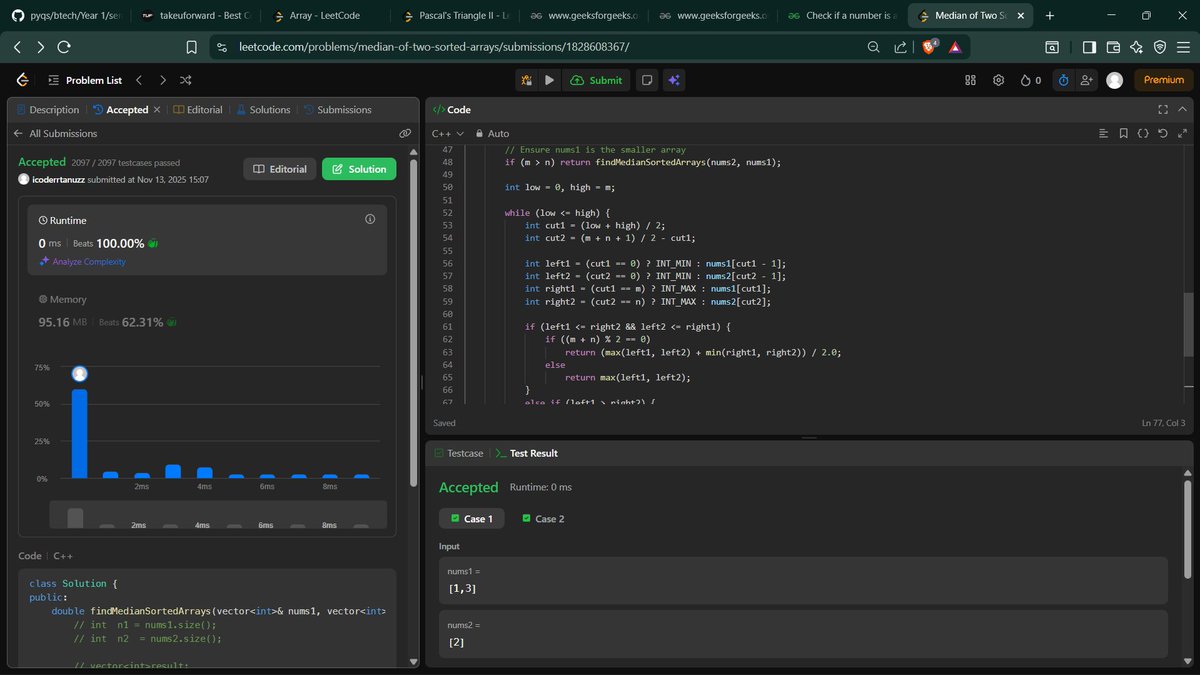
Task: Open the debugger icon next to Run
Action: (528, 80)
